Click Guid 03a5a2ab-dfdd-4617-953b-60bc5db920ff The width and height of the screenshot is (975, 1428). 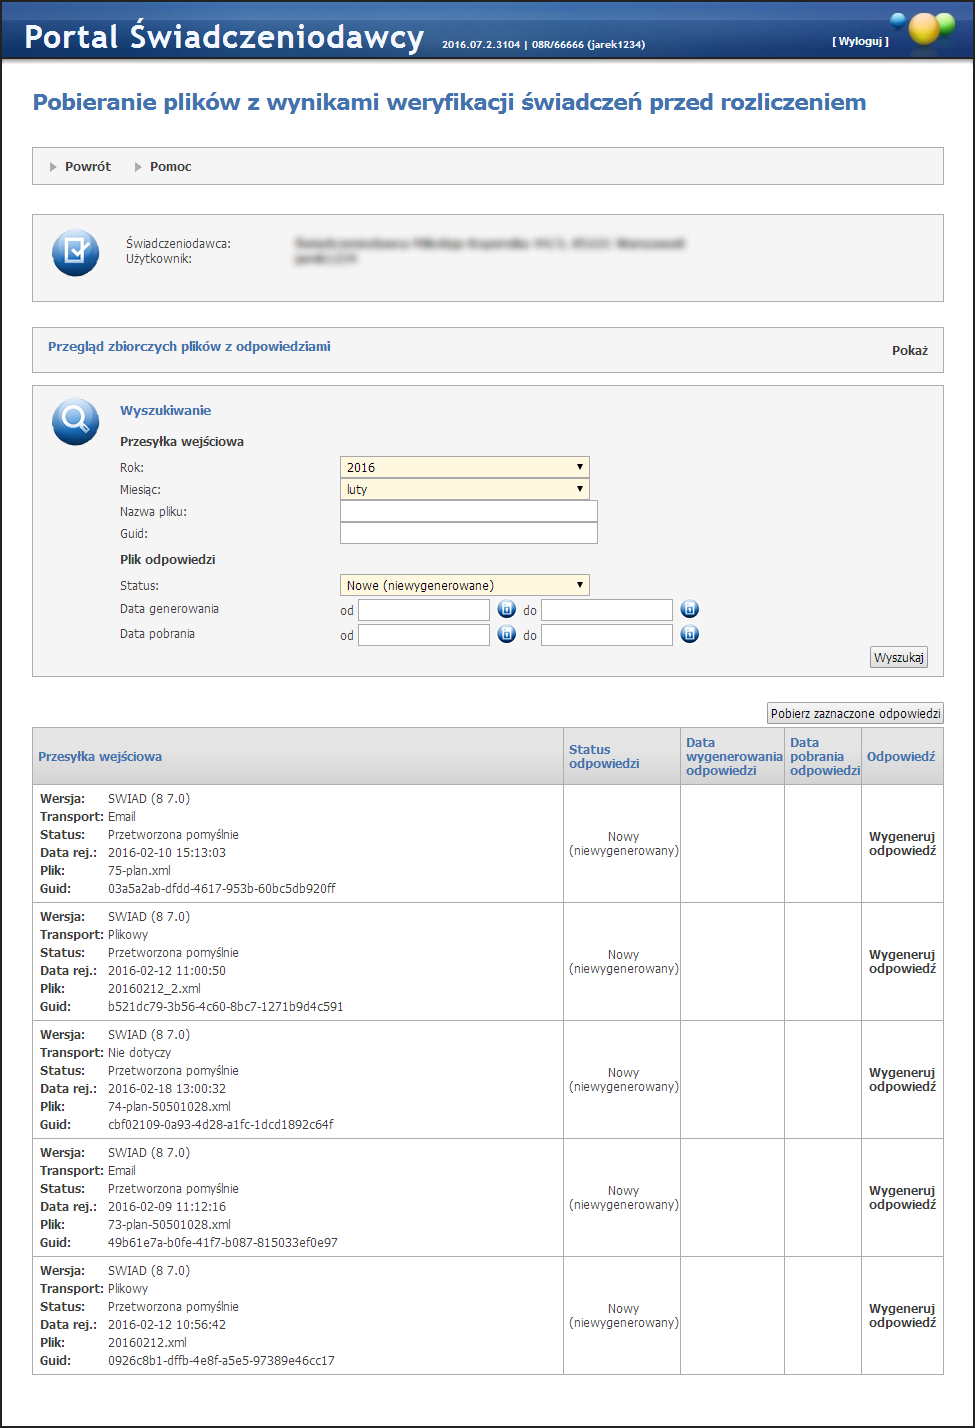[222, 889]
